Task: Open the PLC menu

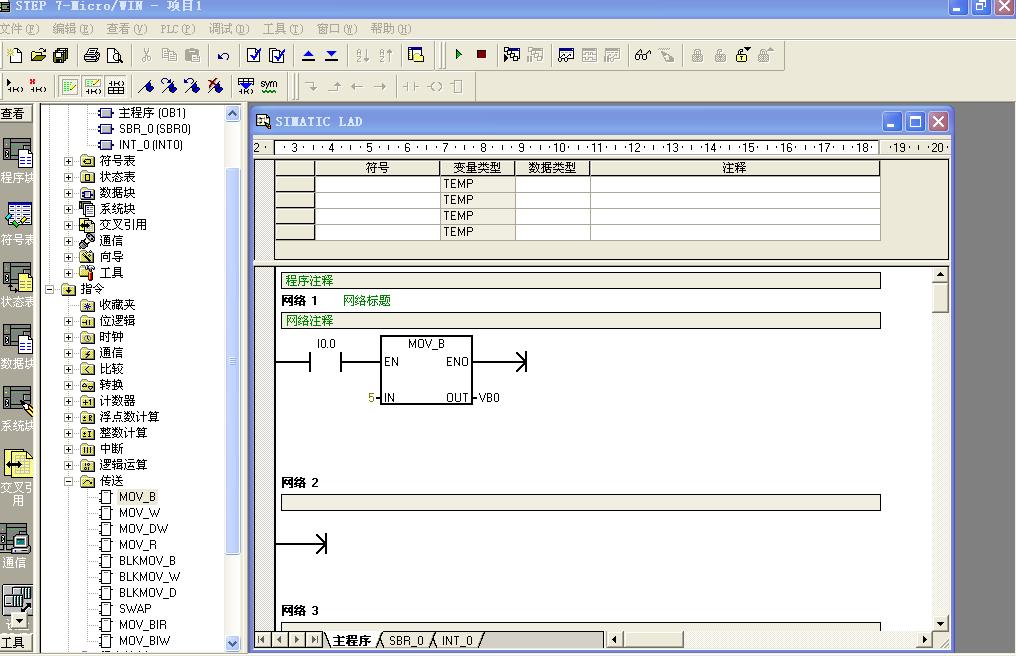Action: 176,29
